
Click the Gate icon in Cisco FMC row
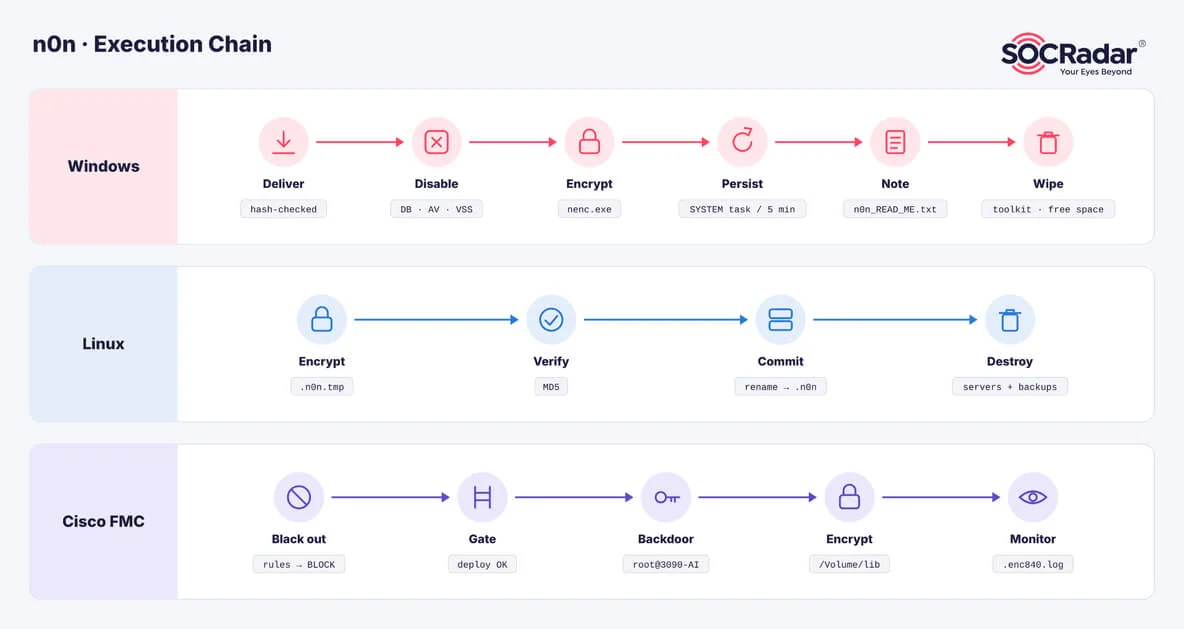(482, 497)
